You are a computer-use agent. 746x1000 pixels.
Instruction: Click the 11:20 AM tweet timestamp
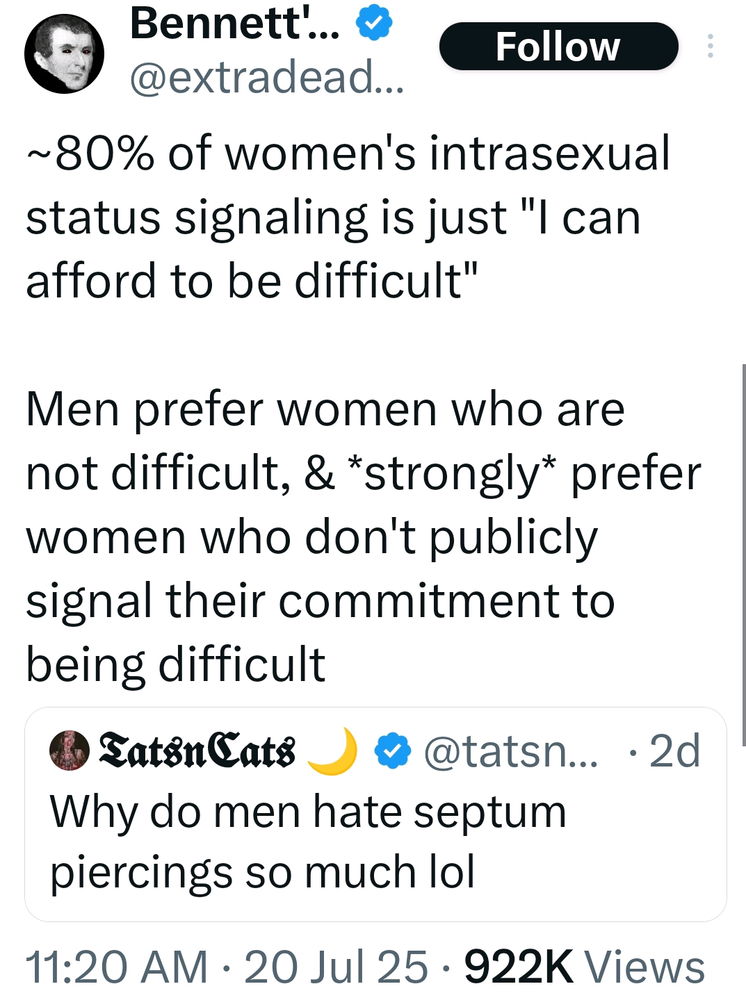[x=117, y=967]
